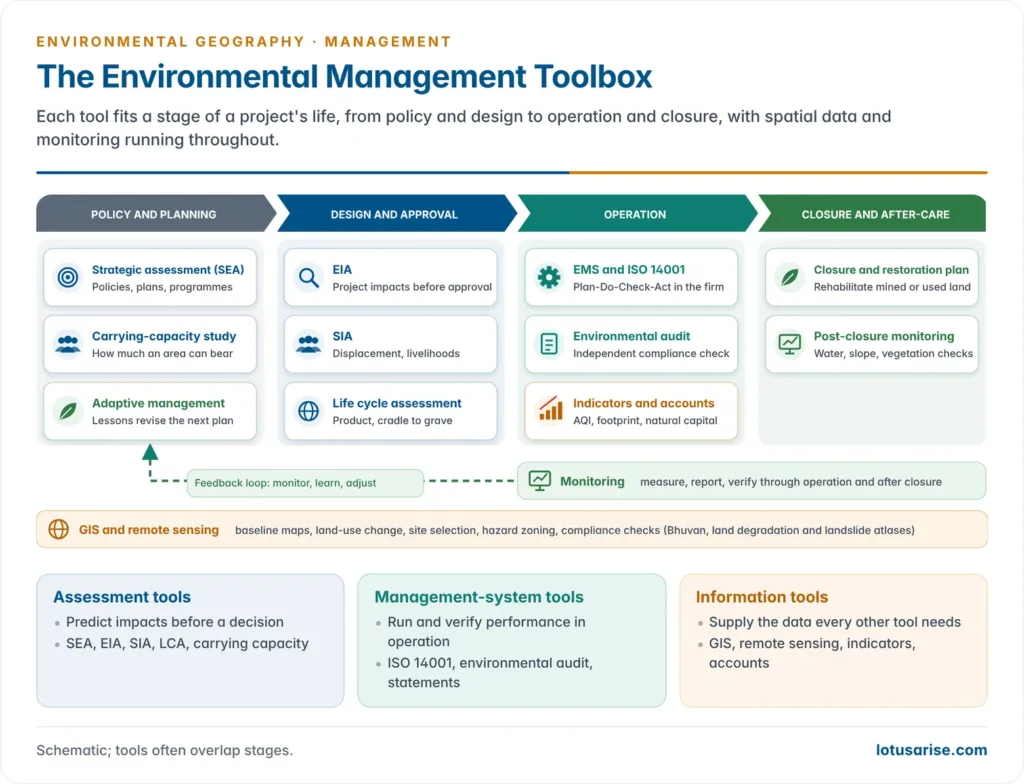Click the EIA card title

(x=342, y=270)
